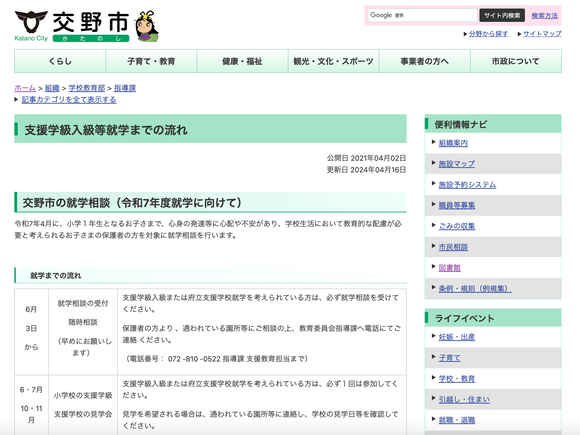Open 条例・規則（例規集） link

click(x=475, y=289)
